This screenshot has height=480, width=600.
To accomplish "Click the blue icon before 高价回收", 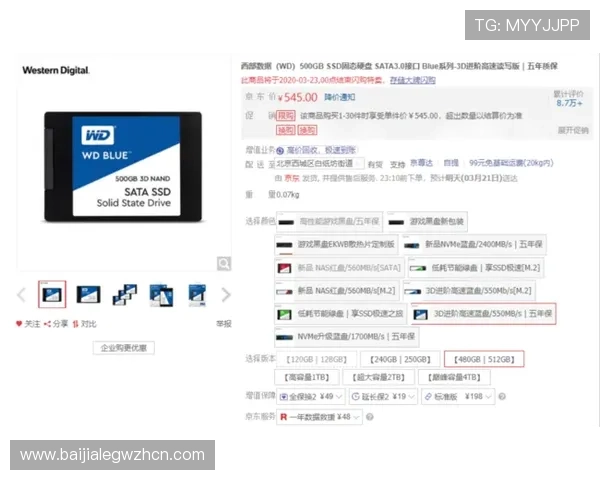I will 280,150.
